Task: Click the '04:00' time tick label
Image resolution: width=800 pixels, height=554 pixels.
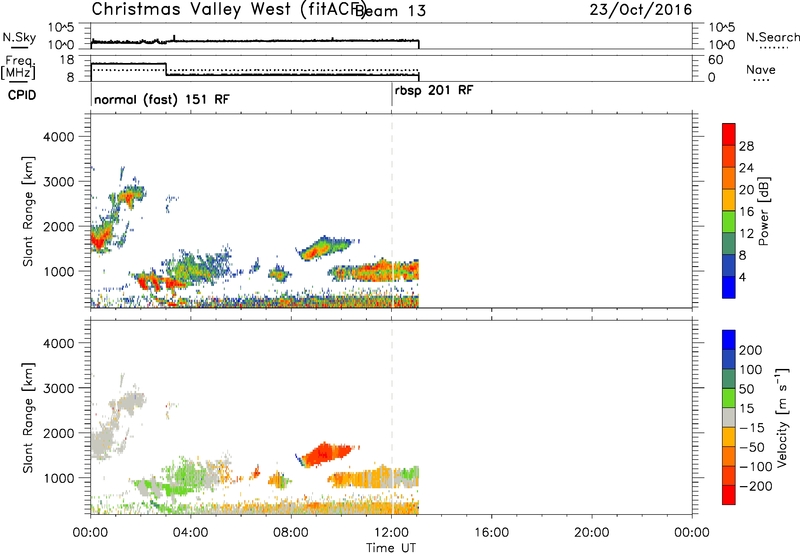Action: coord(190,533)
